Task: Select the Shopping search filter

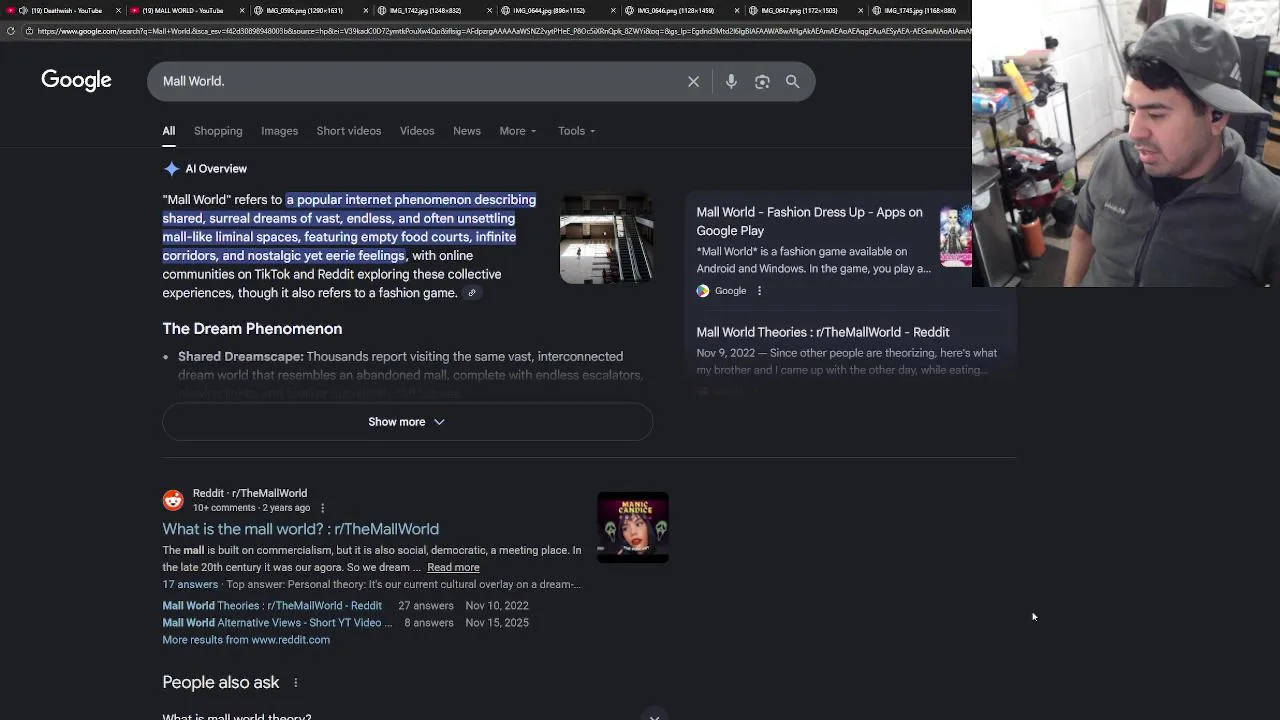Action: click(218, 131)
